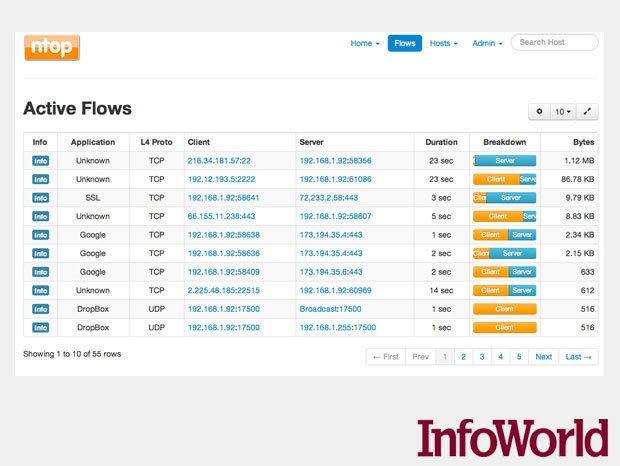Expand the Home dropdown menu
Image resolution: width=620 pixels, height=466 pixels.
[x=365, y=43]
